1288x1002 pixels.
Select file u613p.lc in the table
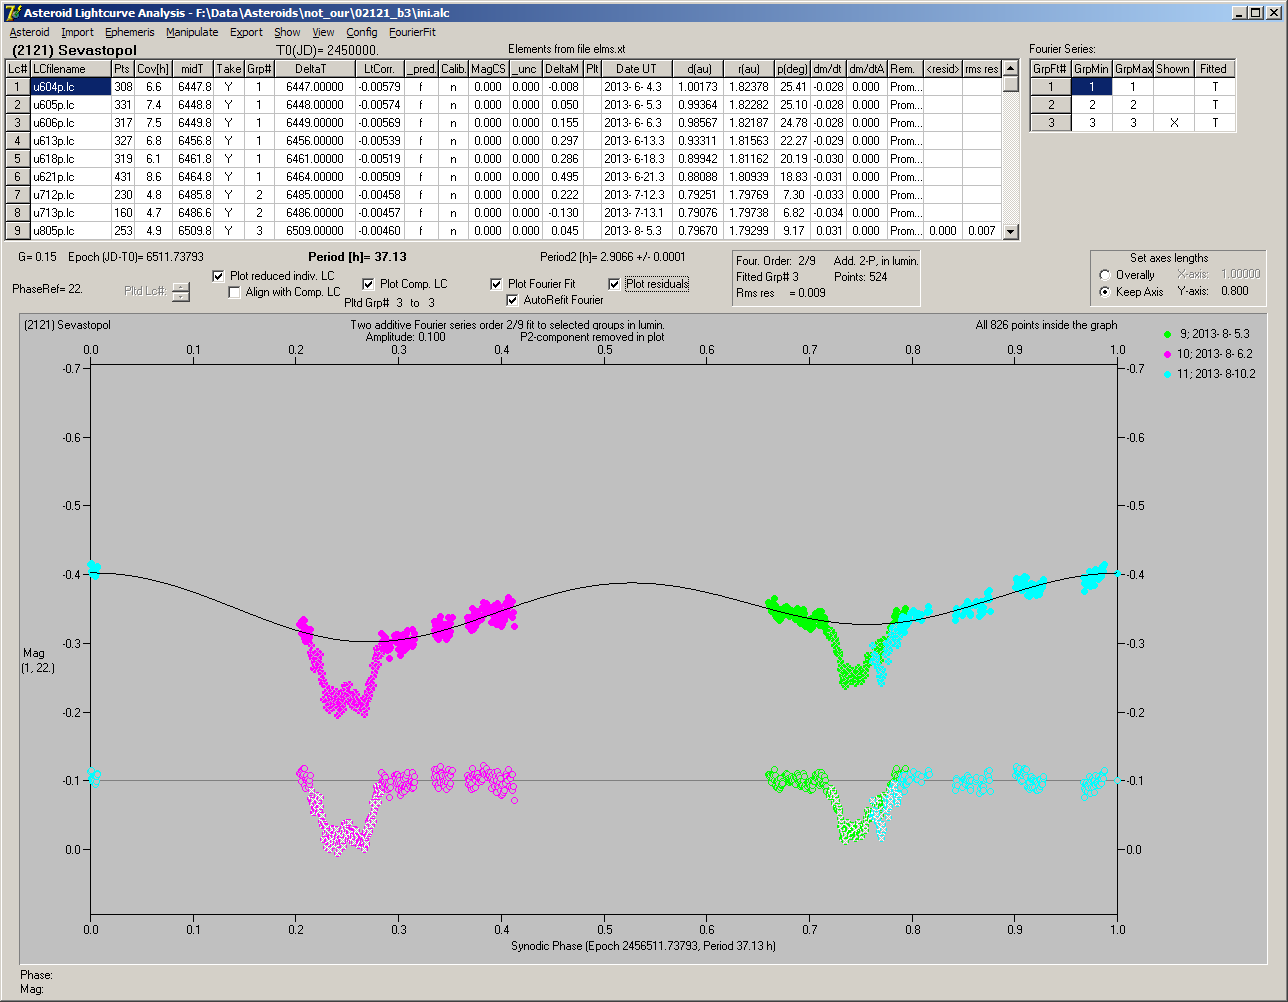tap(69, 141)
